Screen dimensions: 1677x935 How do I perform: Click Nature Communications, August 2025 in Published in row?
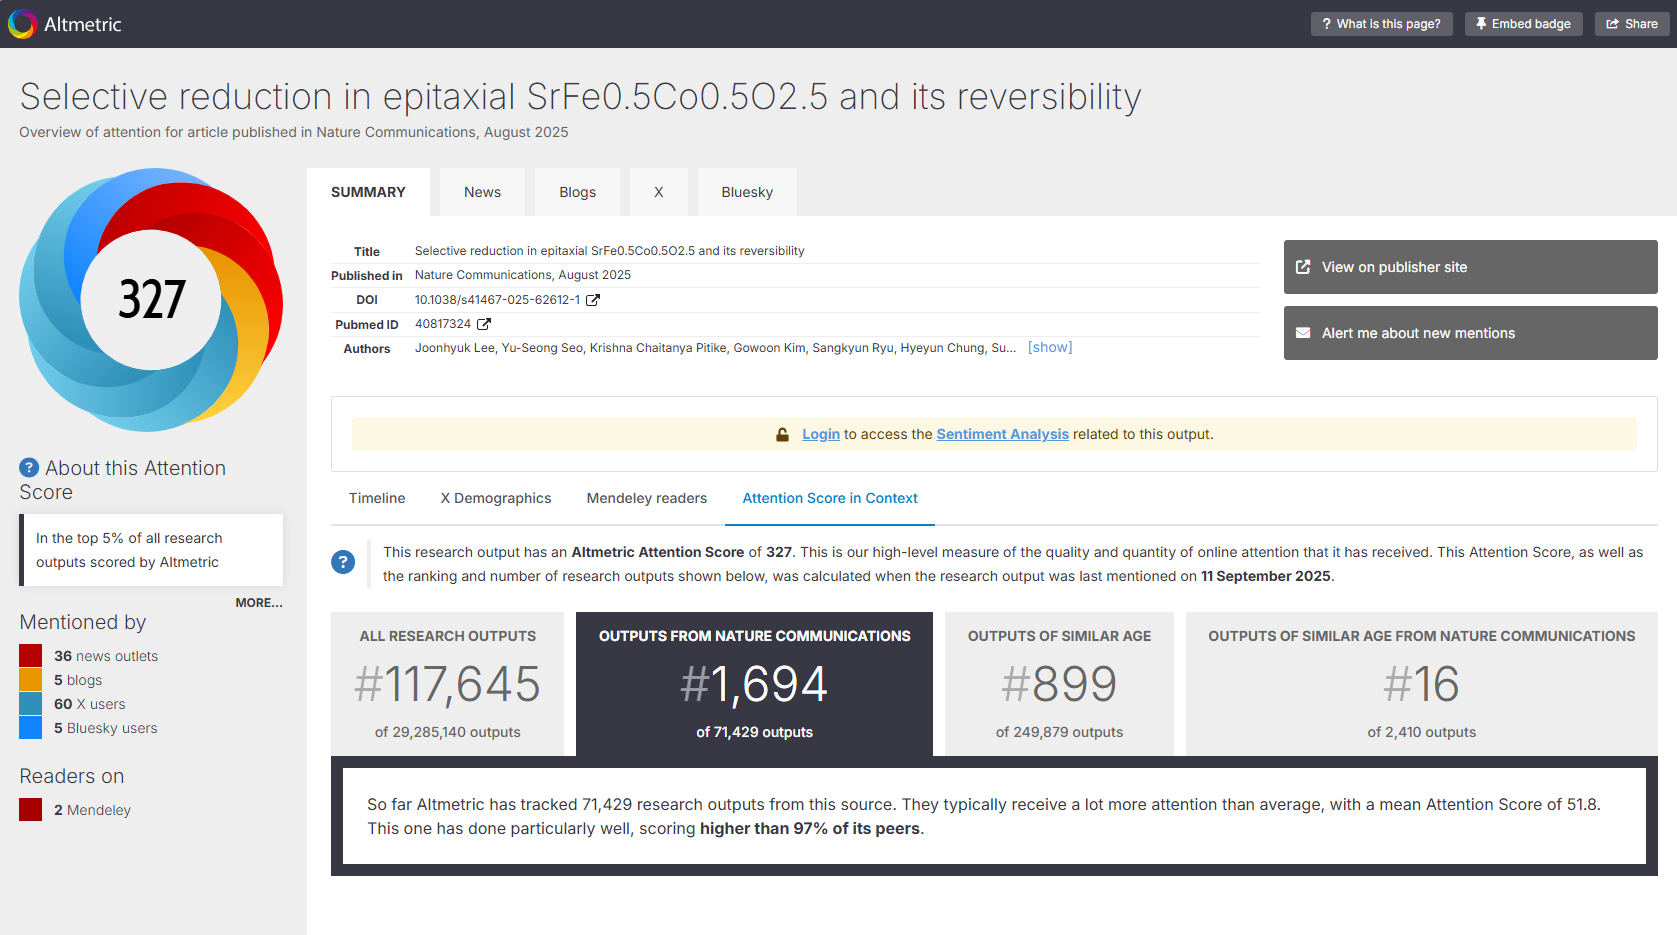[523, 275]
